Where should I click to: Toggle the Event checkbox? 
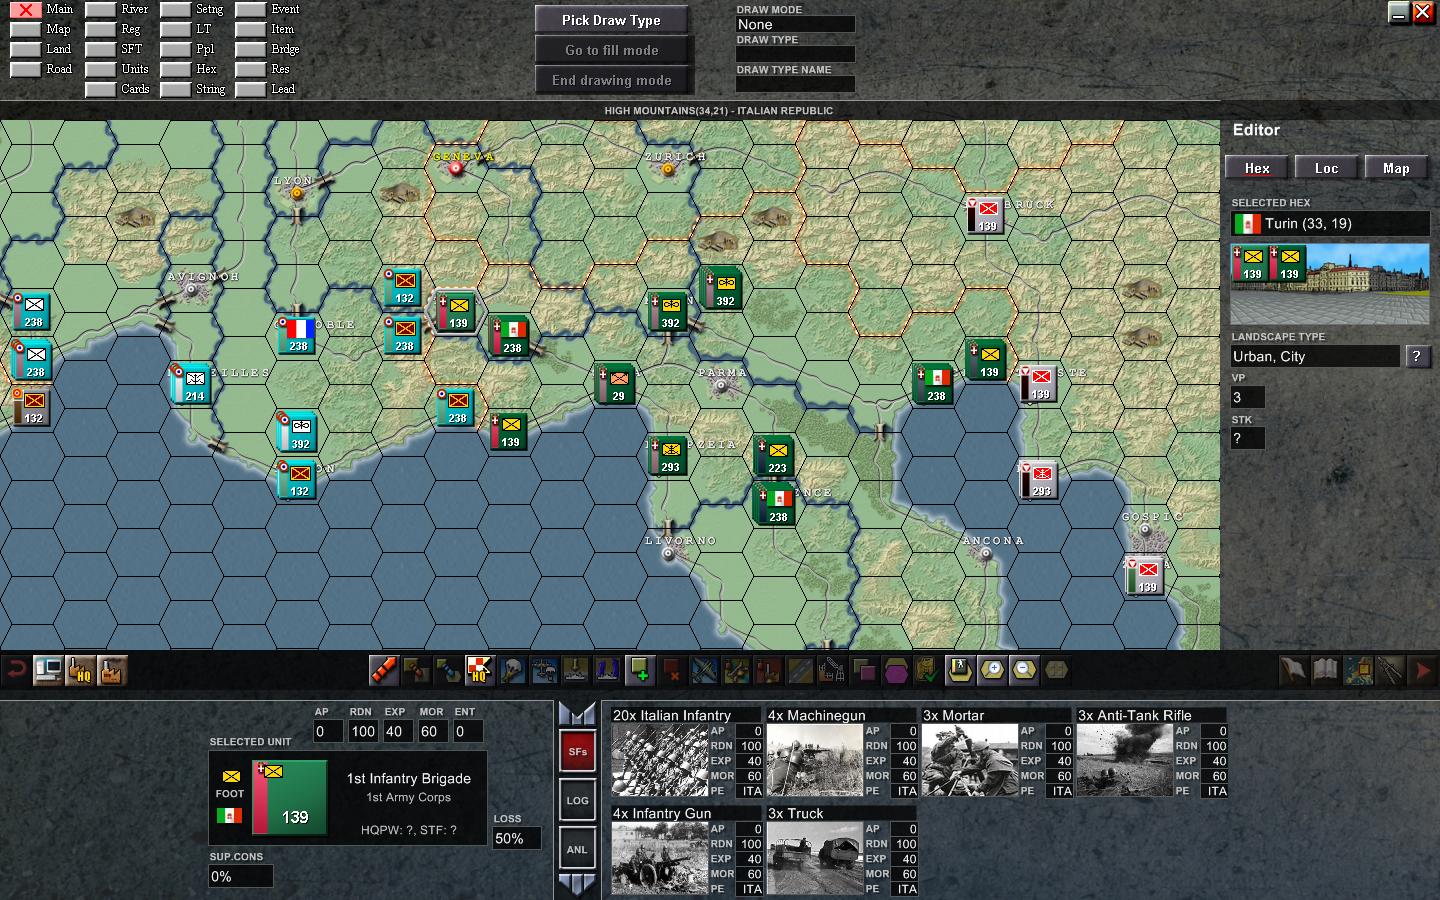[250, 10]
